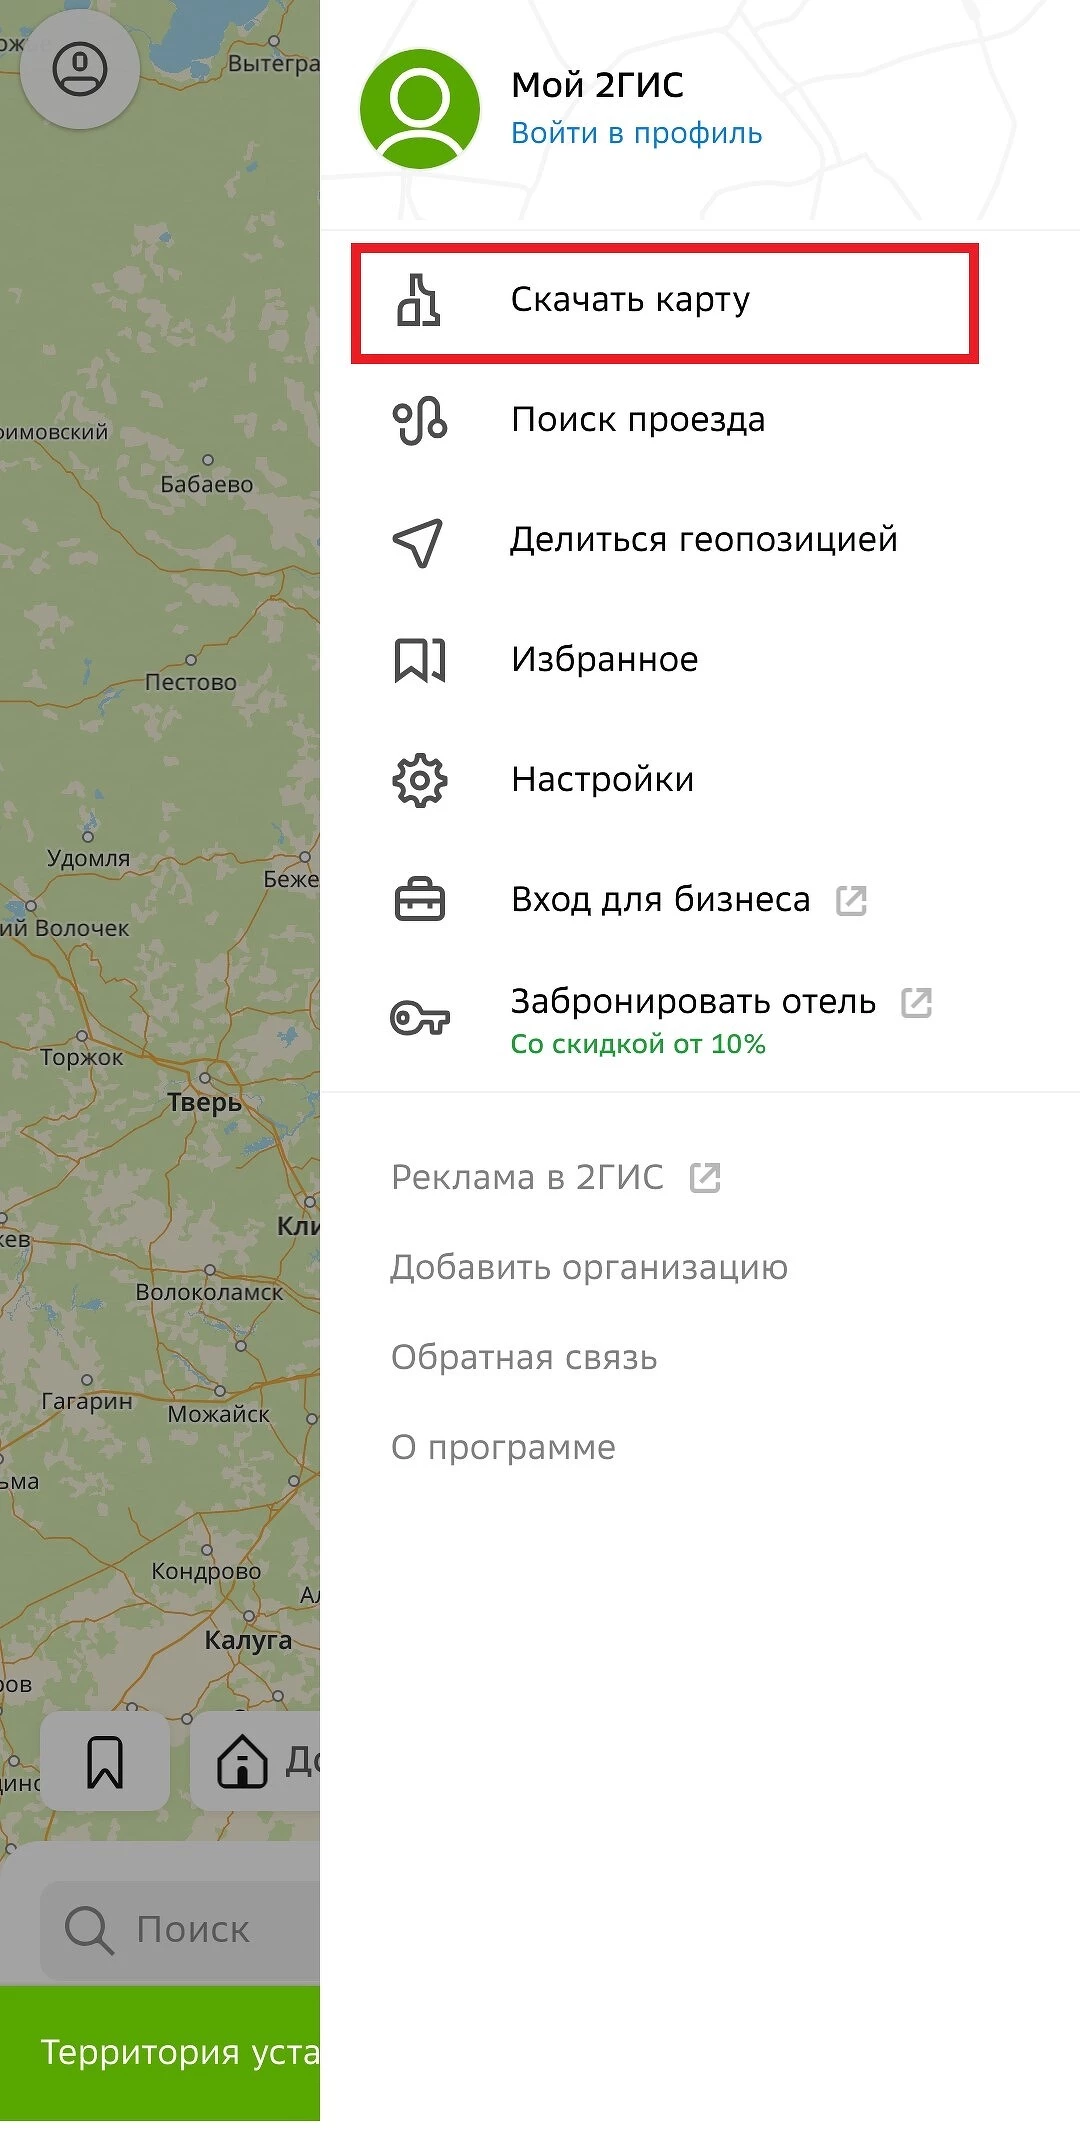The height and width of the screenshot is (2133, 1080).
Task: Tap the user profile button on the map
Action: click(80, 70)
